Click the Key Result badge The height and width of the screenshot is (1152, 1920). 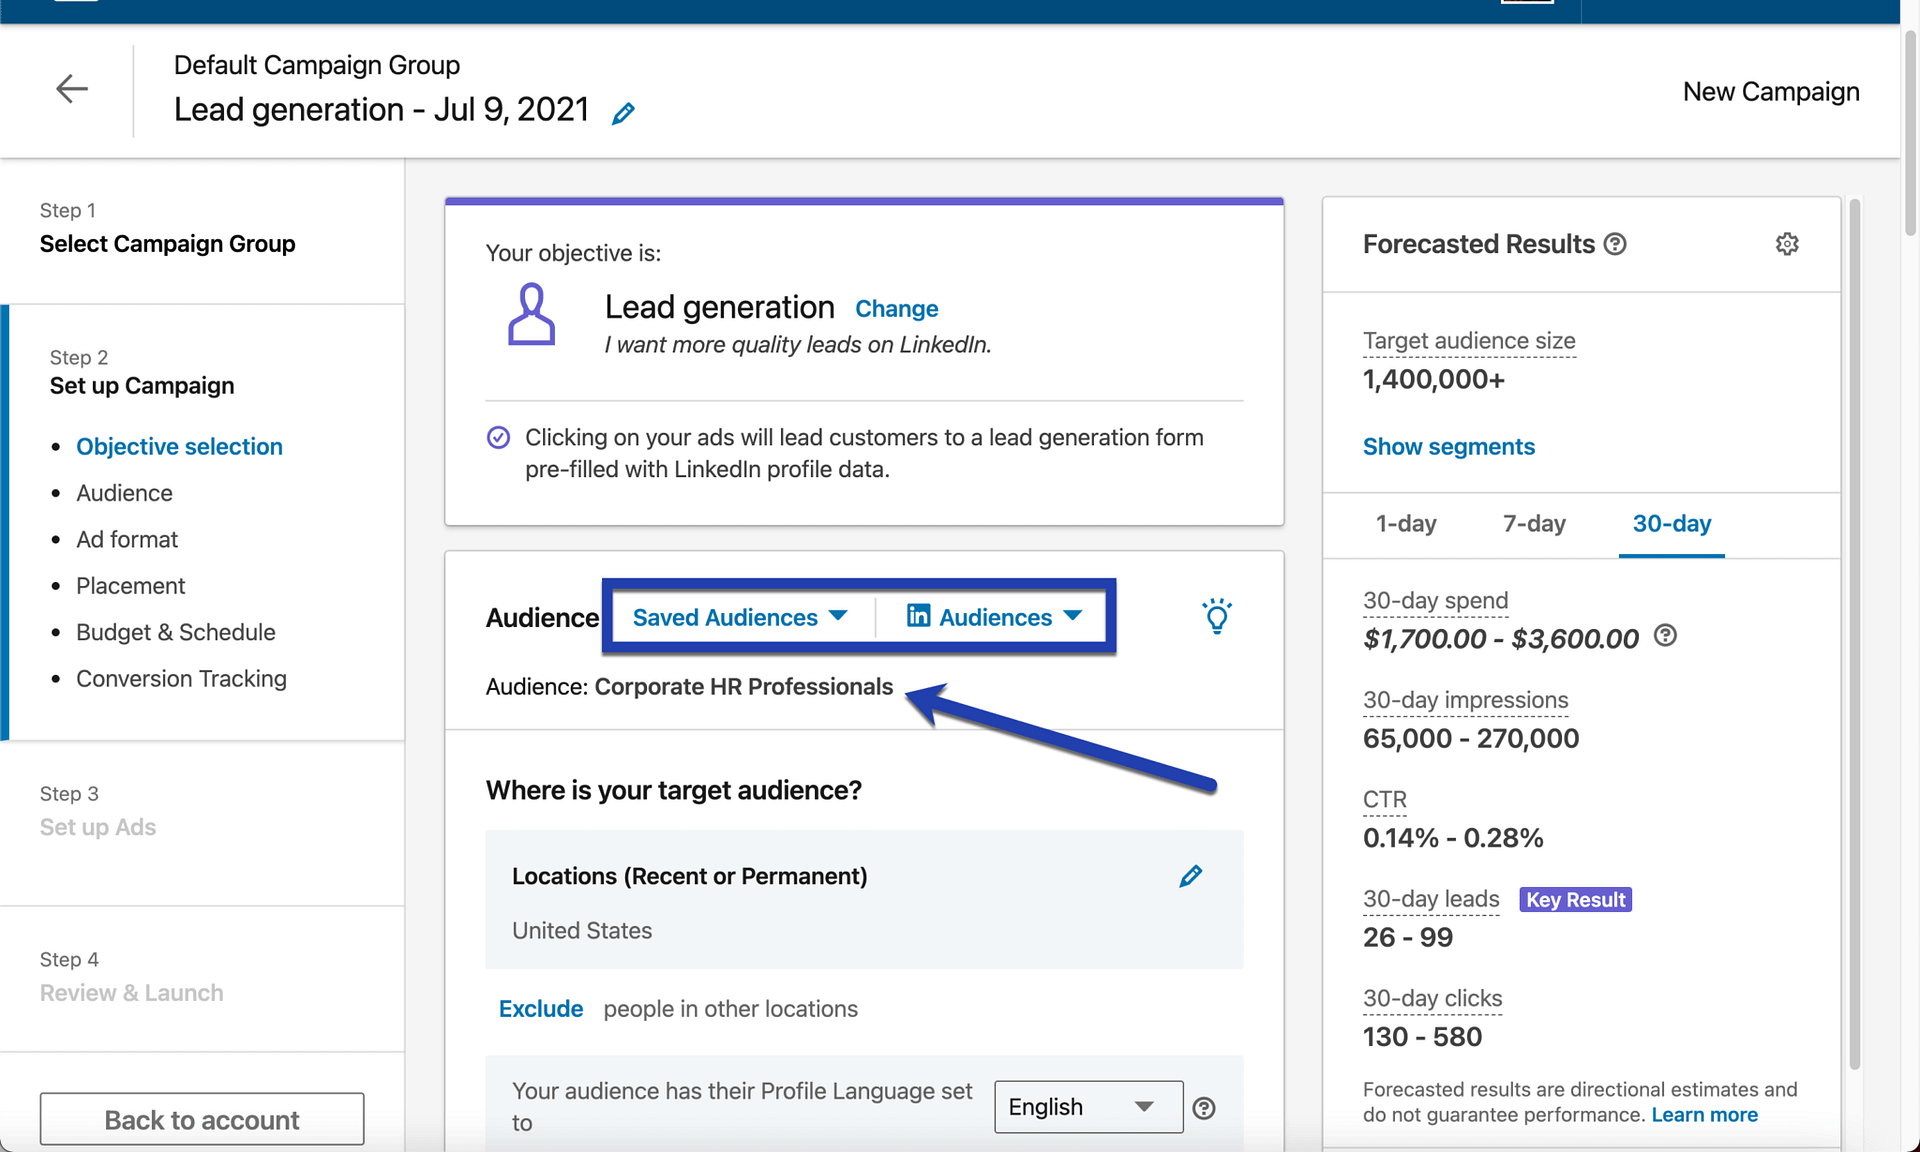(1575, 900)
